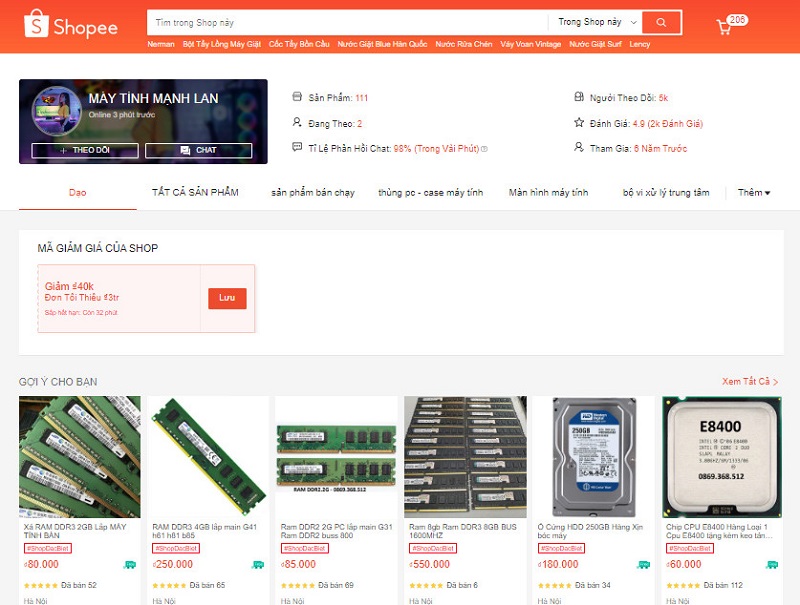The width and height of the screenshot is (800, 605).
Task: Click the shop avatar of Máy Tính Mạnh Lan
Action: pyautogui.click(x=57, y=111)
